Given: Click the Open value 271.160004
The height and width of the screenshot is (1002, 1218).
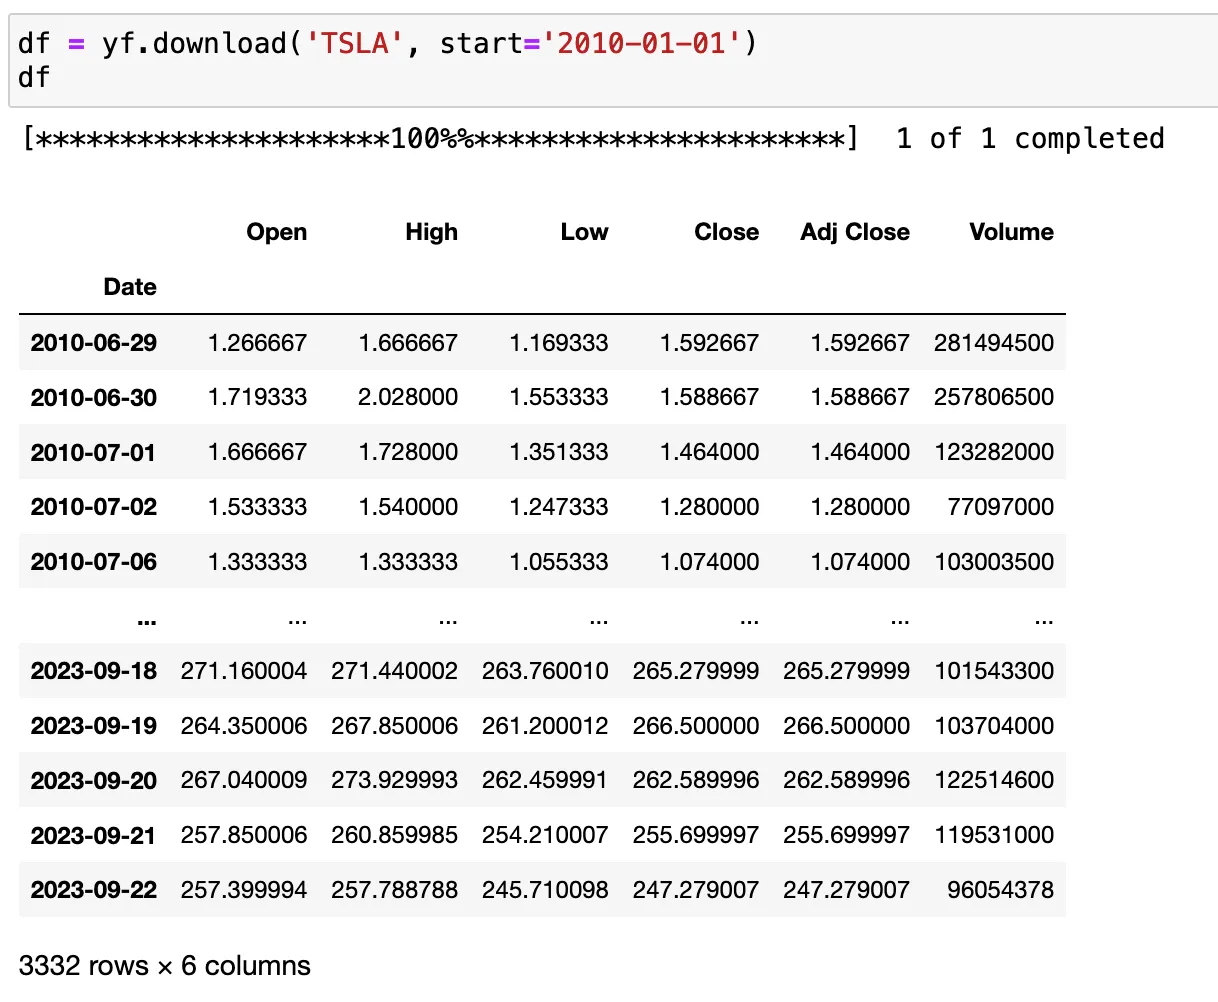Looking at the screenshot, I should pos(244,671).
